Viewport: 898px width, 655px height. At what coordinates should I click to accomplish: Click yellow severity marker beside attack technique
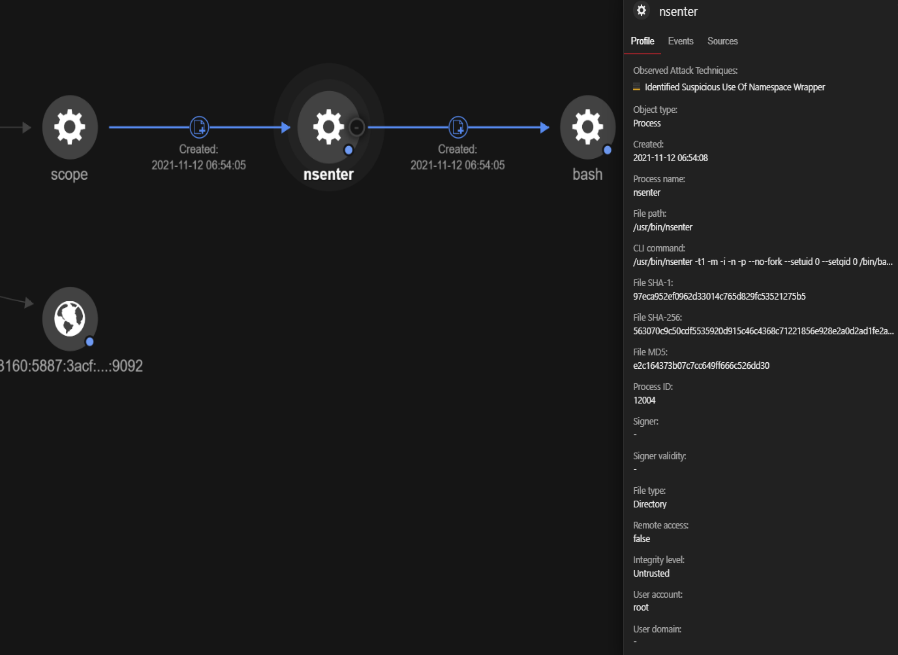pos(636,87)
